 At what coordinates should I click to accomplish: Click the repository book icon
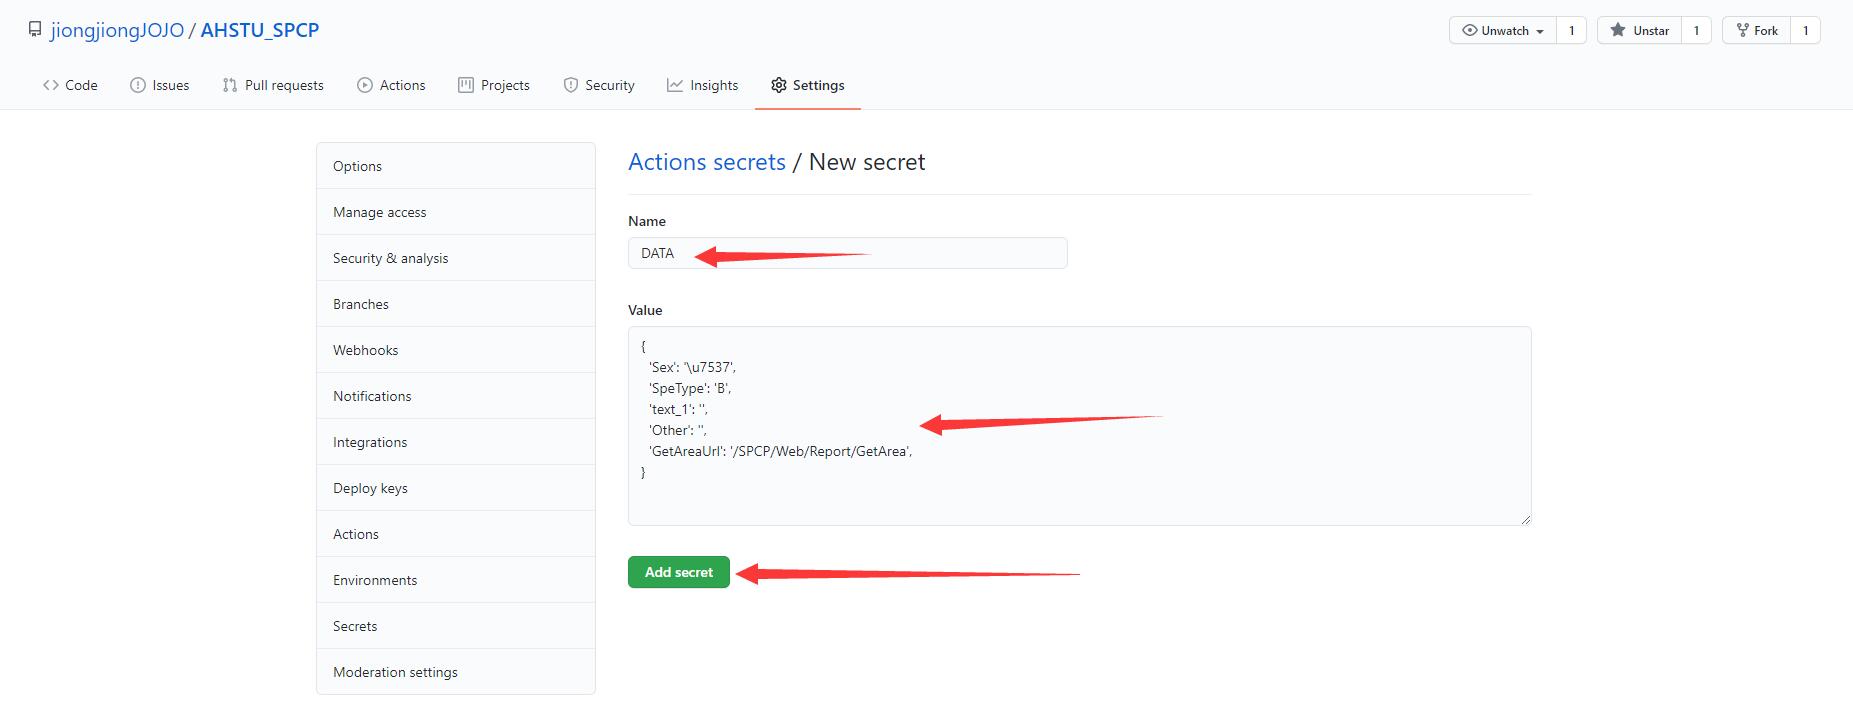35,30
